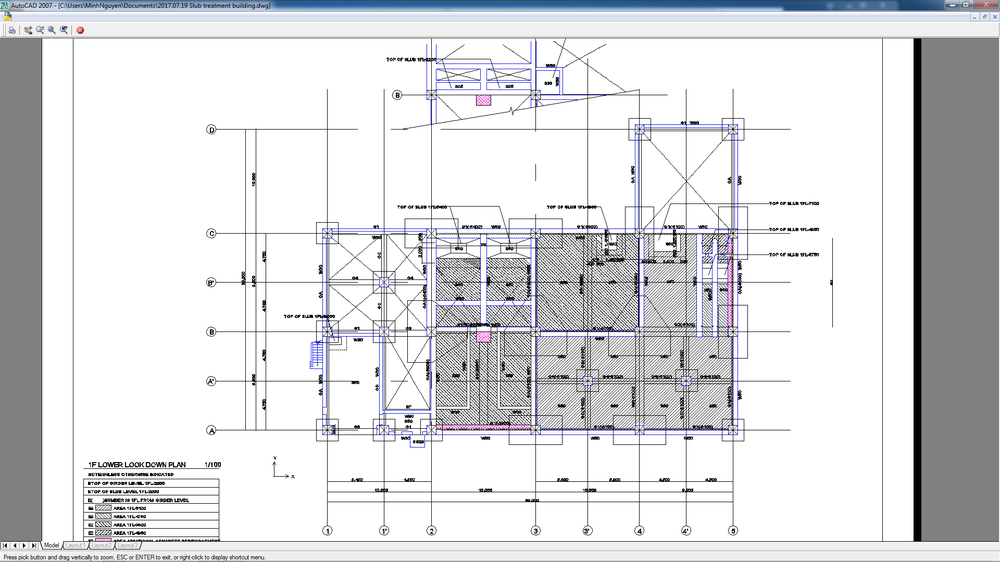The height and width of the screenshot is (562, 1000).
Task: Click the Zoom Original magnifier icon
Action: click(64, 30)
